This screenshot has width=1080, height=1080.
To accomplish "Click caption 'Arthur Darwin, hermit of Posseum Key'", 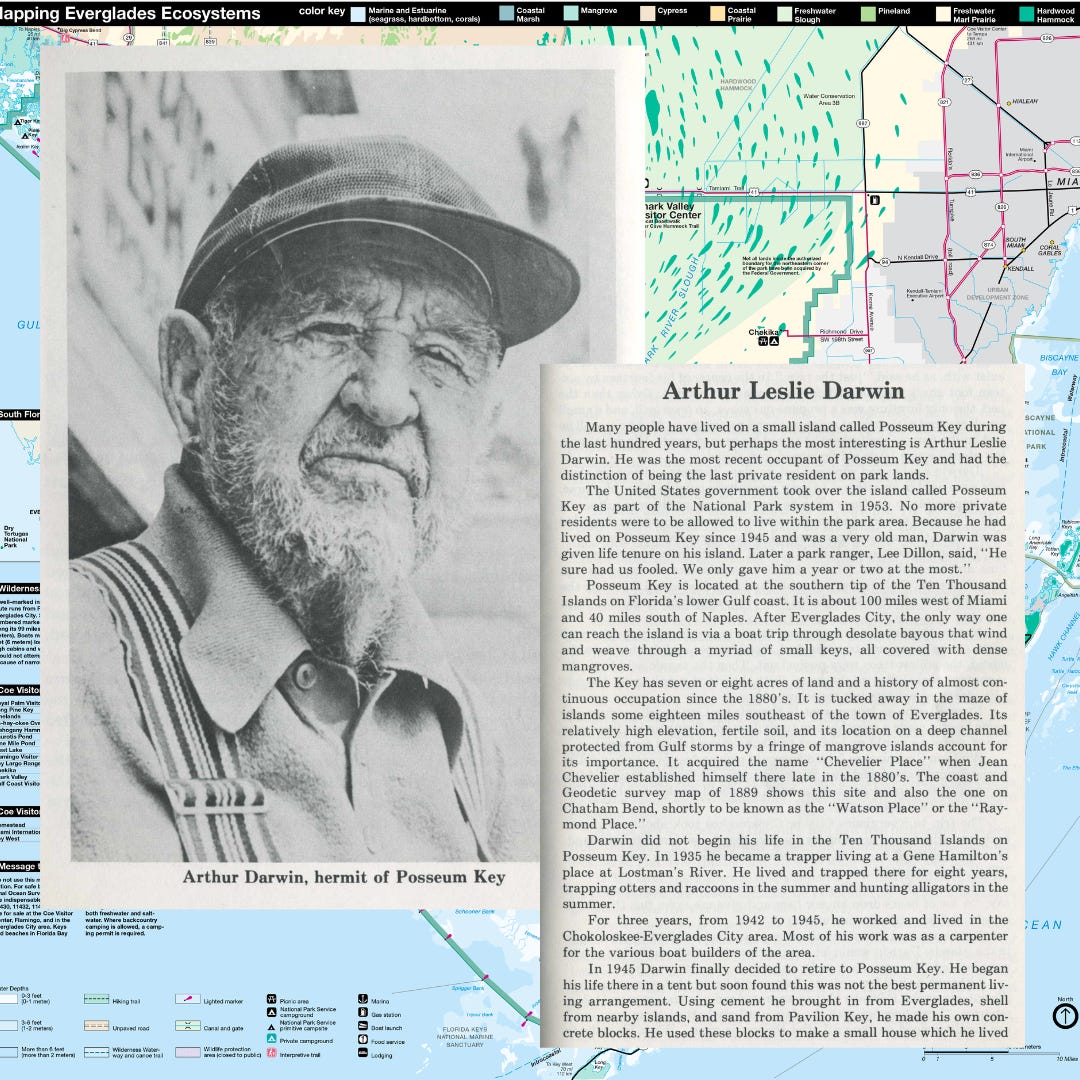I will pyautogui.click(x=344, y=877).
